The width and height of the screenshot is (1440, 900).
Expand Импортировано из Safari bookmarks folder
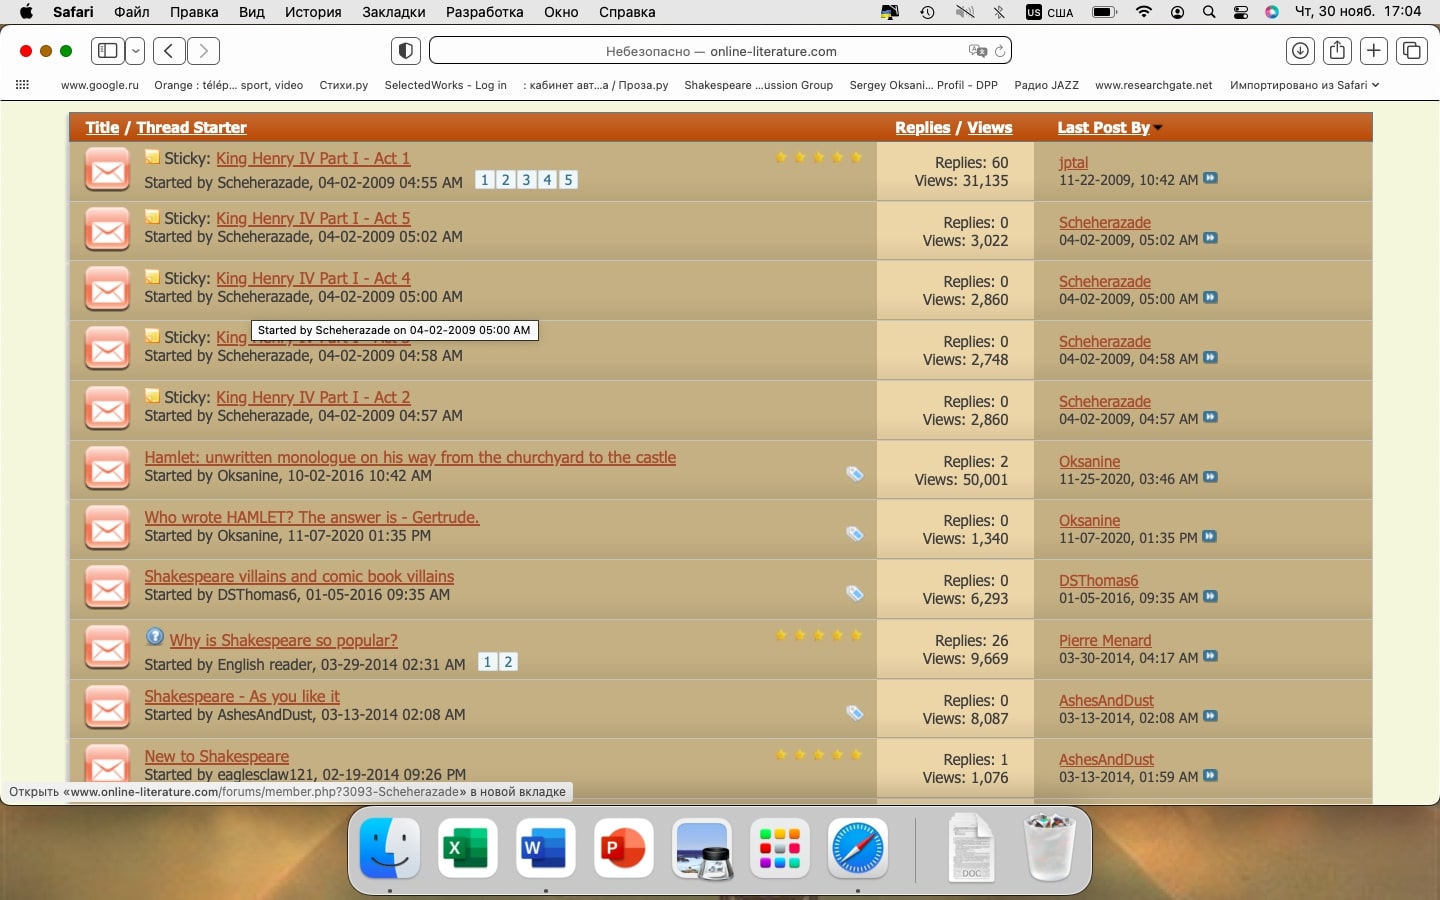coord(1304,85)
